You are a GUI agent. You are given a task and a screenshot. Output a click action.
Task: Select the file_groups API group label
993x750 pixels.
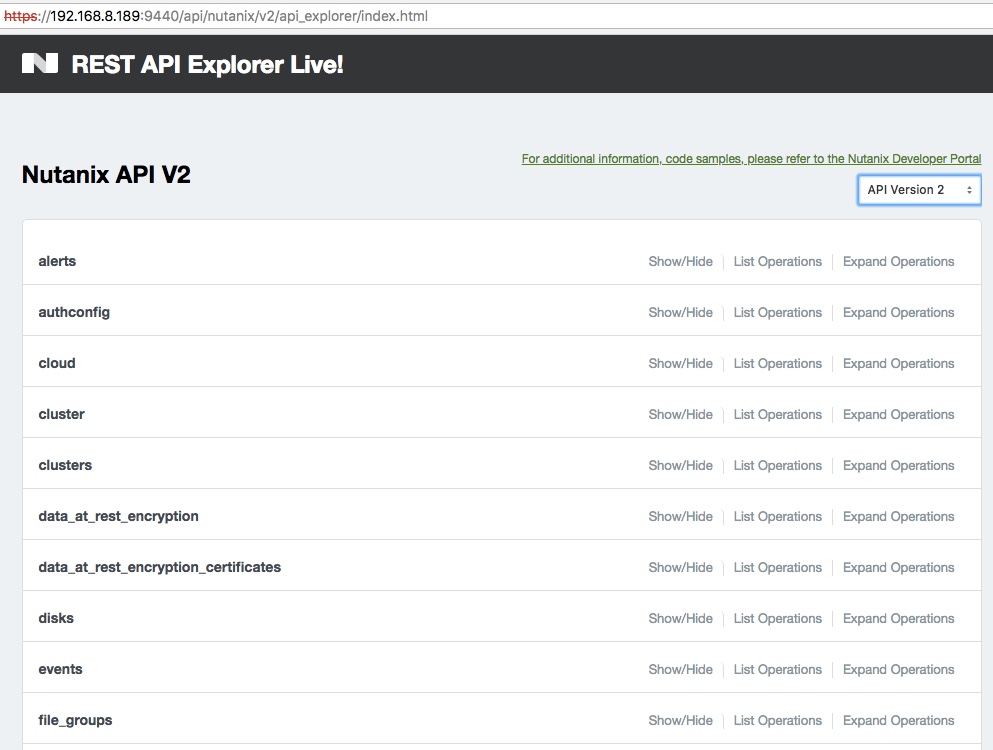coord(75,720)
